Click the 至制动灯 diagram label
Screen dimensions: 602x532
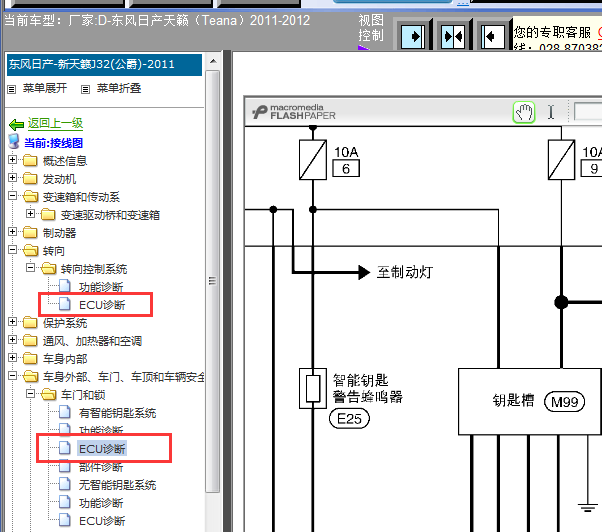405,272
